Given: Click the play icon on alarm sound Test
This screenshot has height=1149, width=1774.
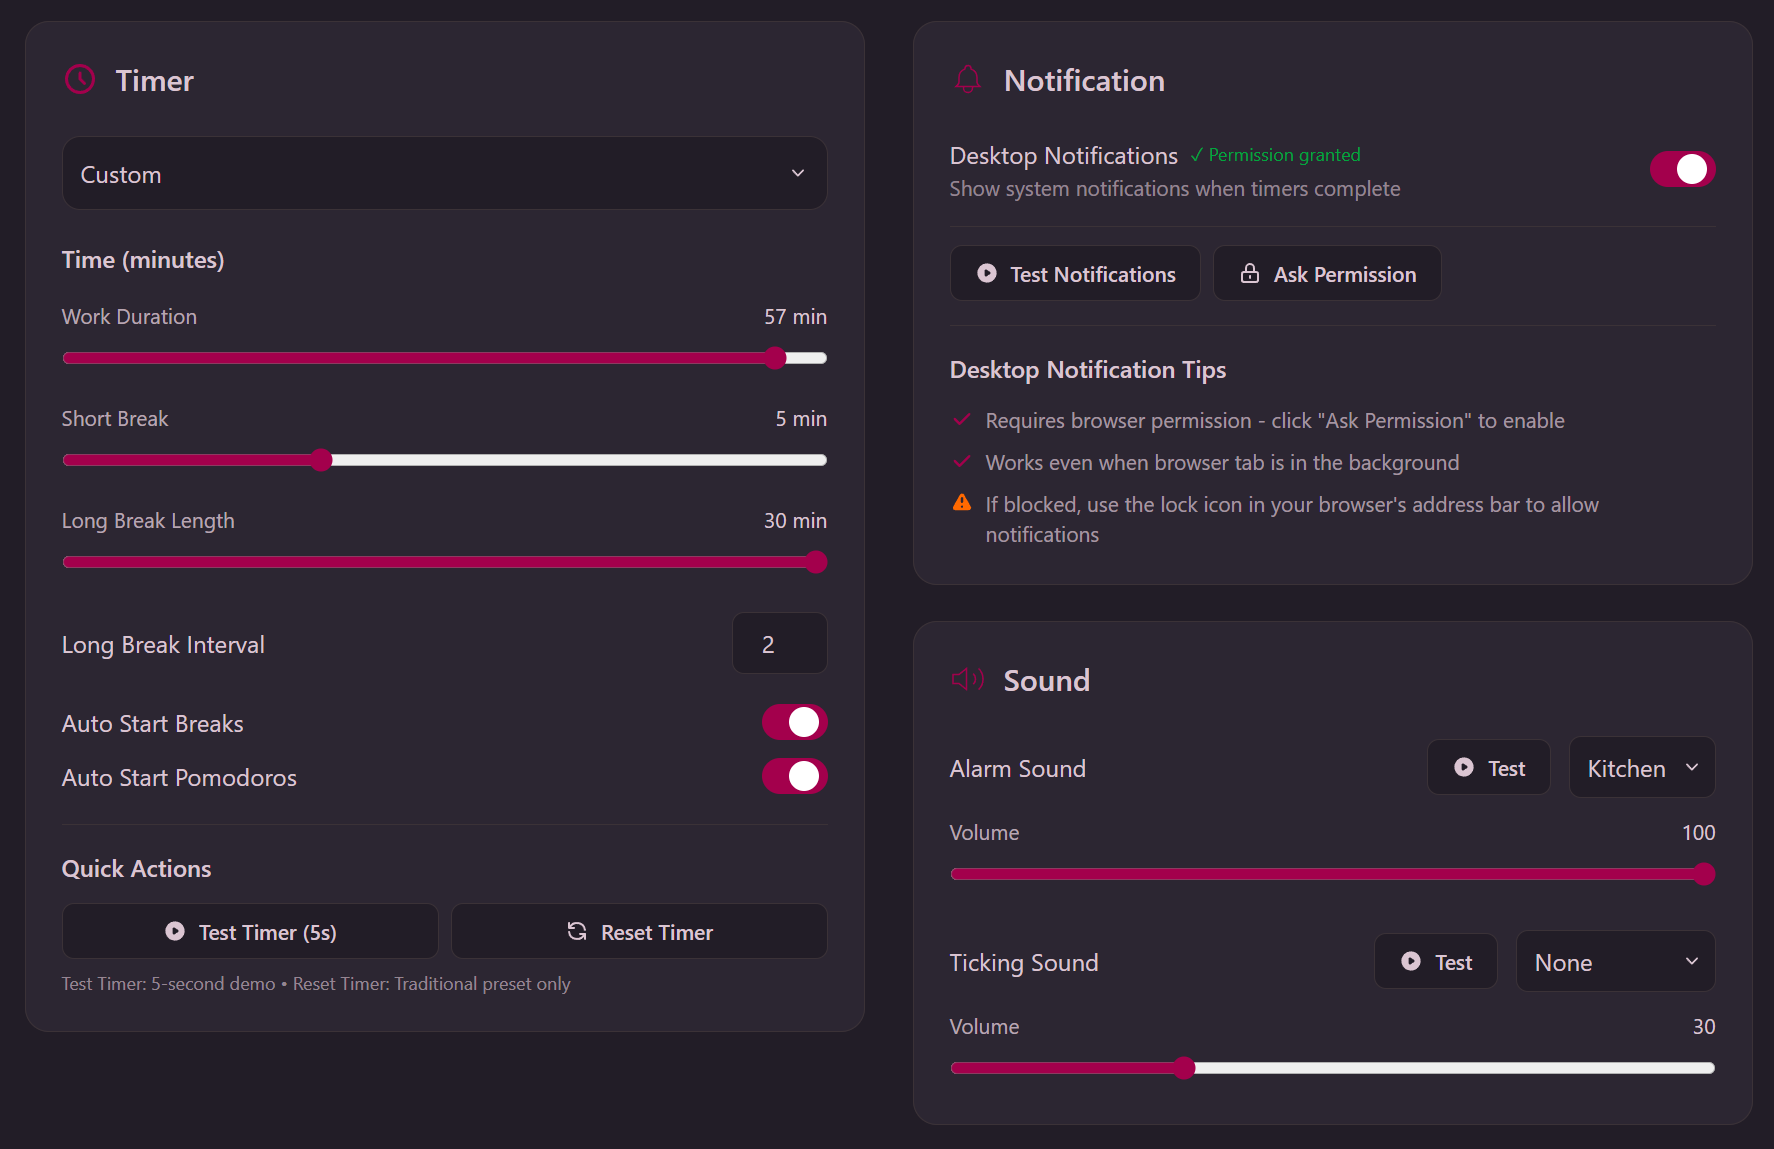Looking at the screenshot, I should (1463, 767).
